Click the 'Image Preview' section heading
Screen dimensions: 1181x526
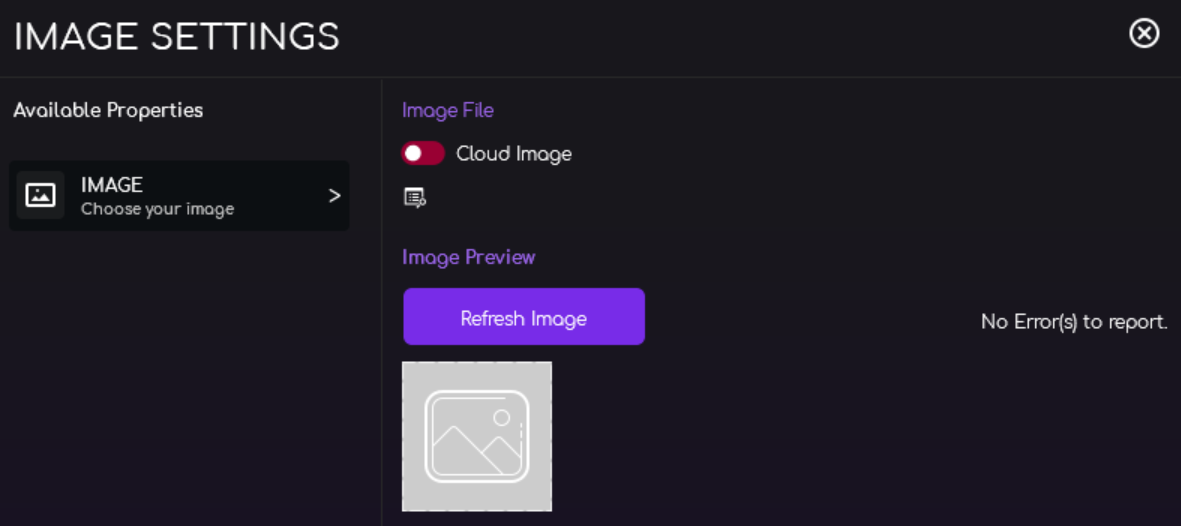(468, 258)
